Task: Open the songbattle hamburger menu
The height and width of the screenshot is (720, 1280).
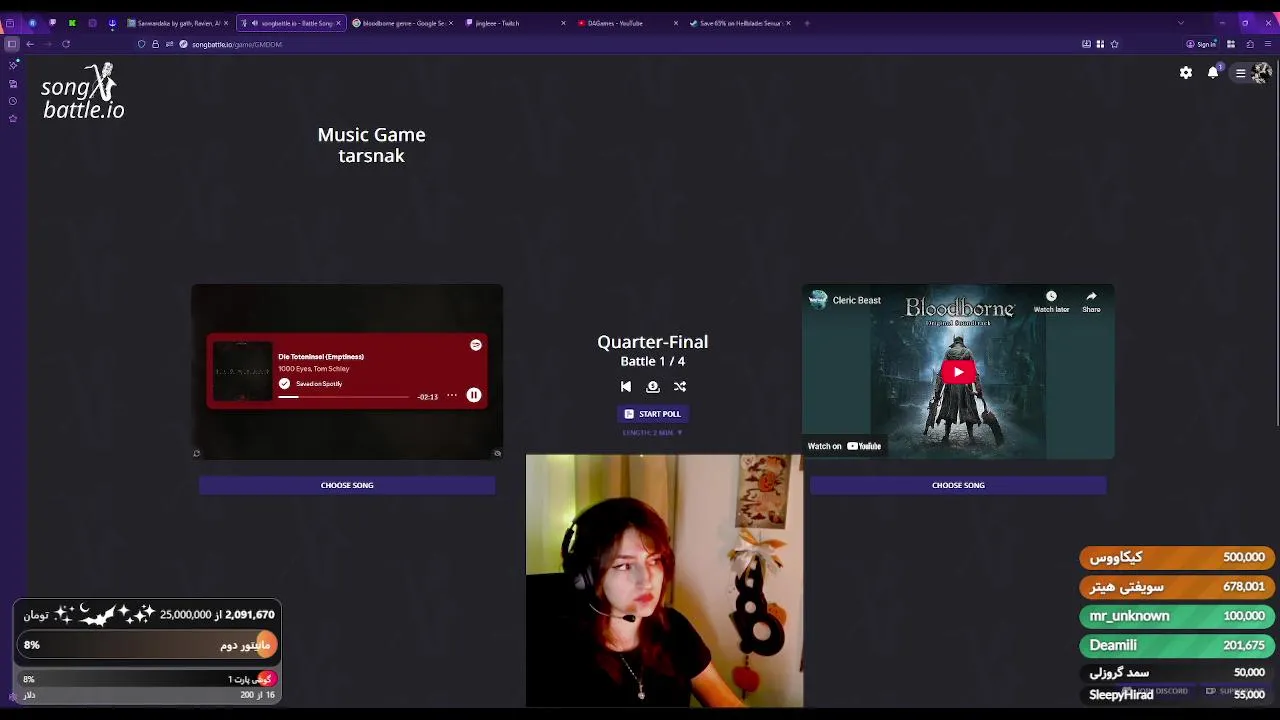Action: tap(1240, 73)
